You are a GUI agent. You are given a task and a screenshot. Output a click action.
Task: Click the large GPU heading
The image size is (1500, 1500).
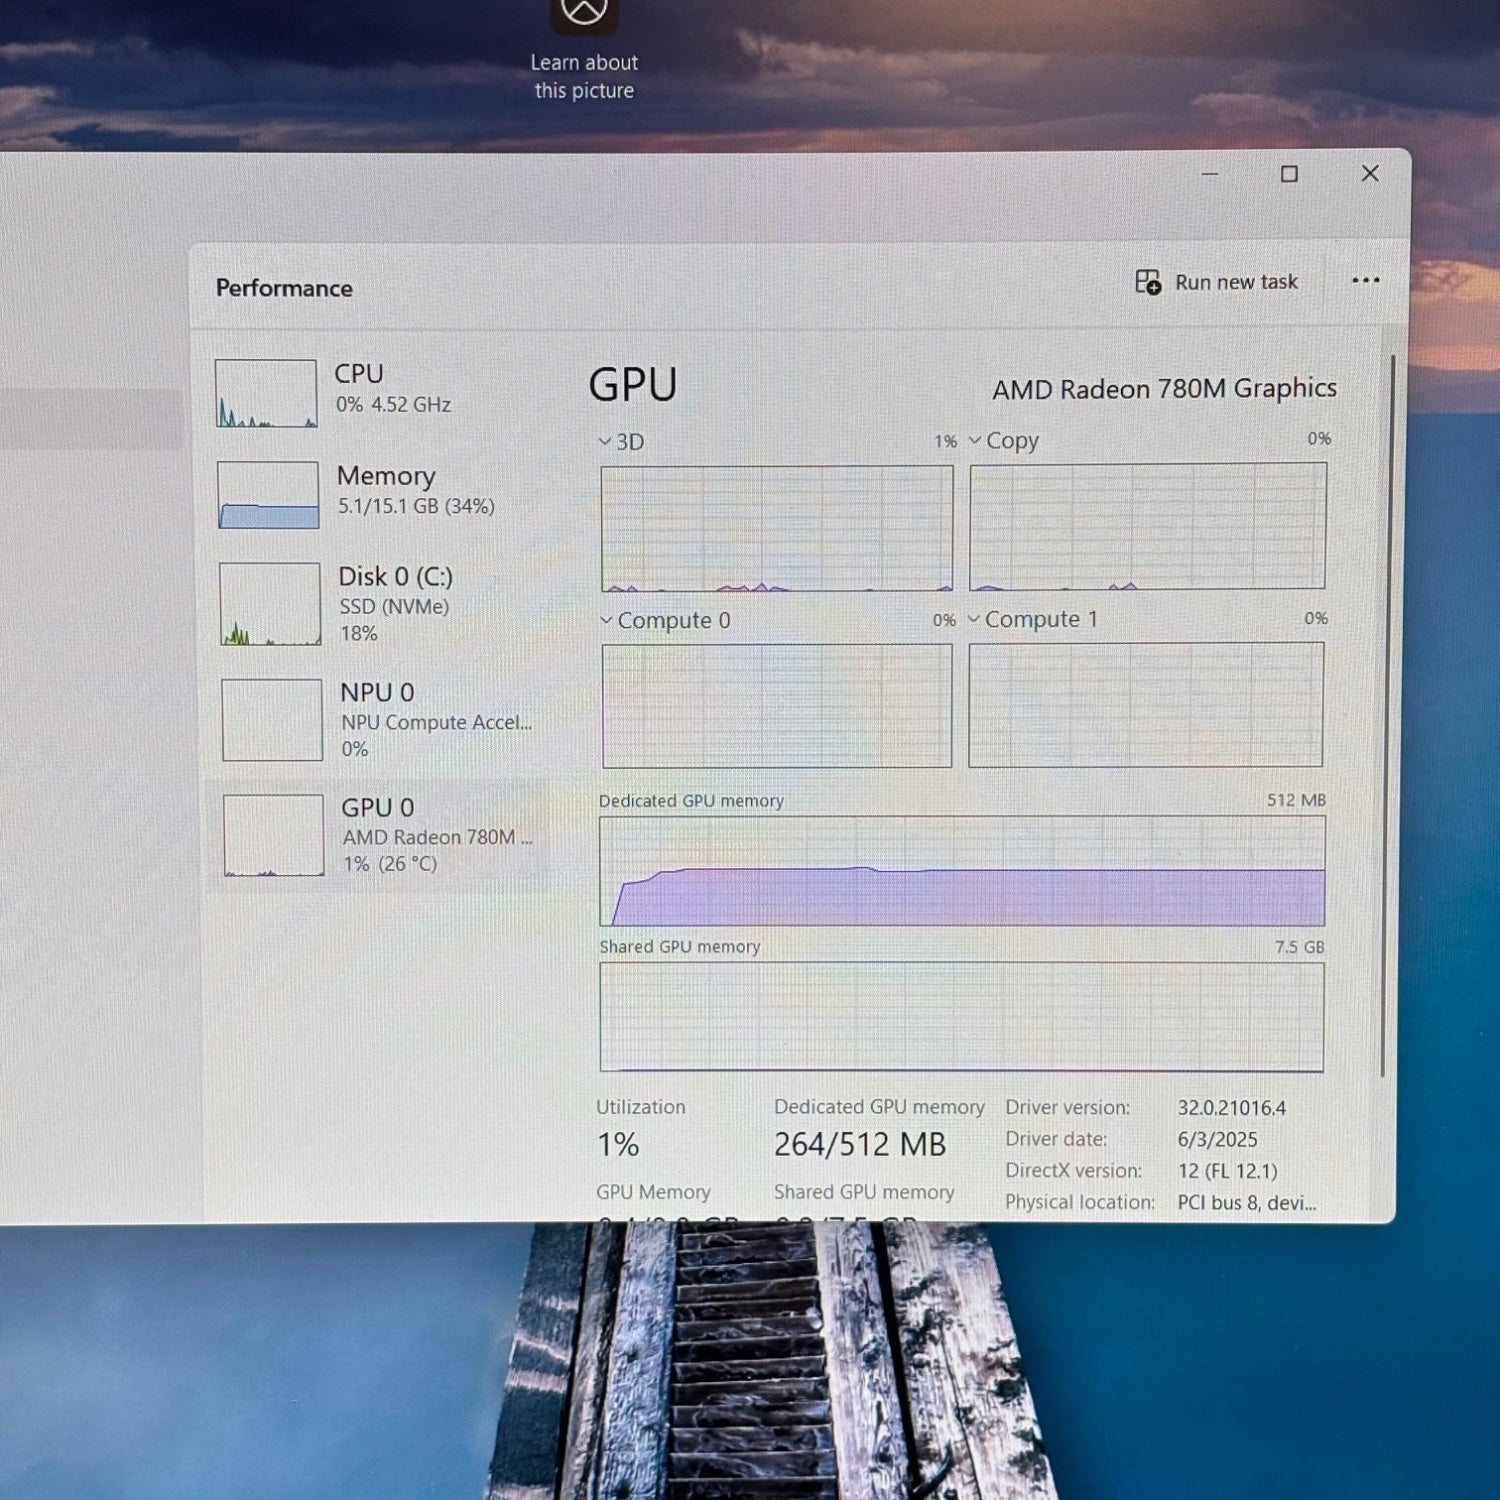[633, 385]
